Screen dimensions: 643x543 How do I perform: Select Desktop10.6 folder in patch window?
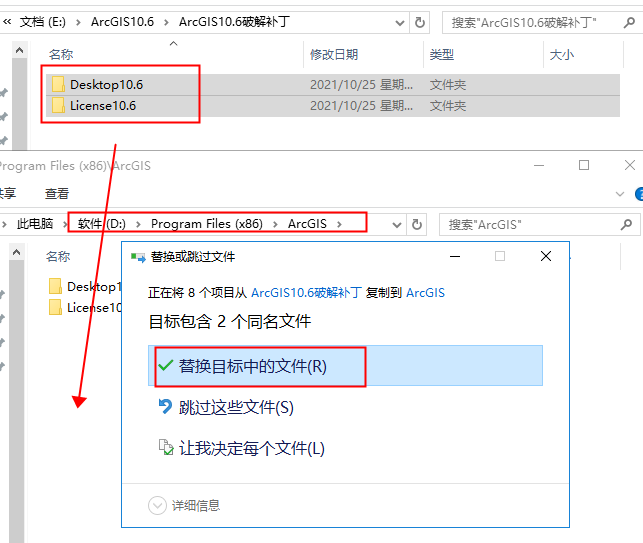[106, 84]
